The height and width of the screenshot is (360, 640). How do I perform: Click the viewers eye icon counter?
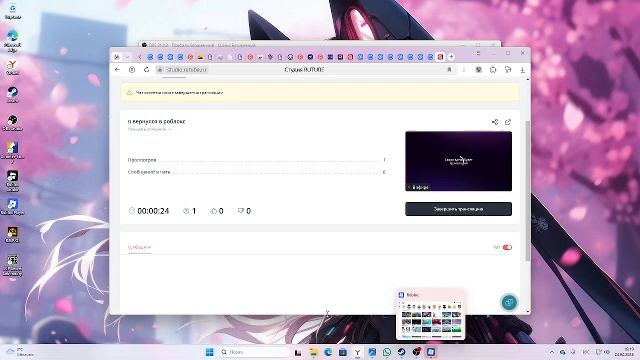186,211
